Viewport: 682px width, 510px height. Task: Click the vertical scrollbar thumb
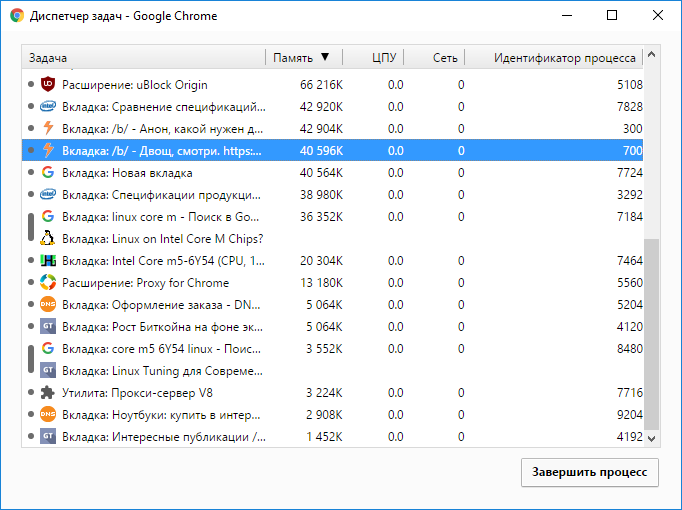(651, 334)
